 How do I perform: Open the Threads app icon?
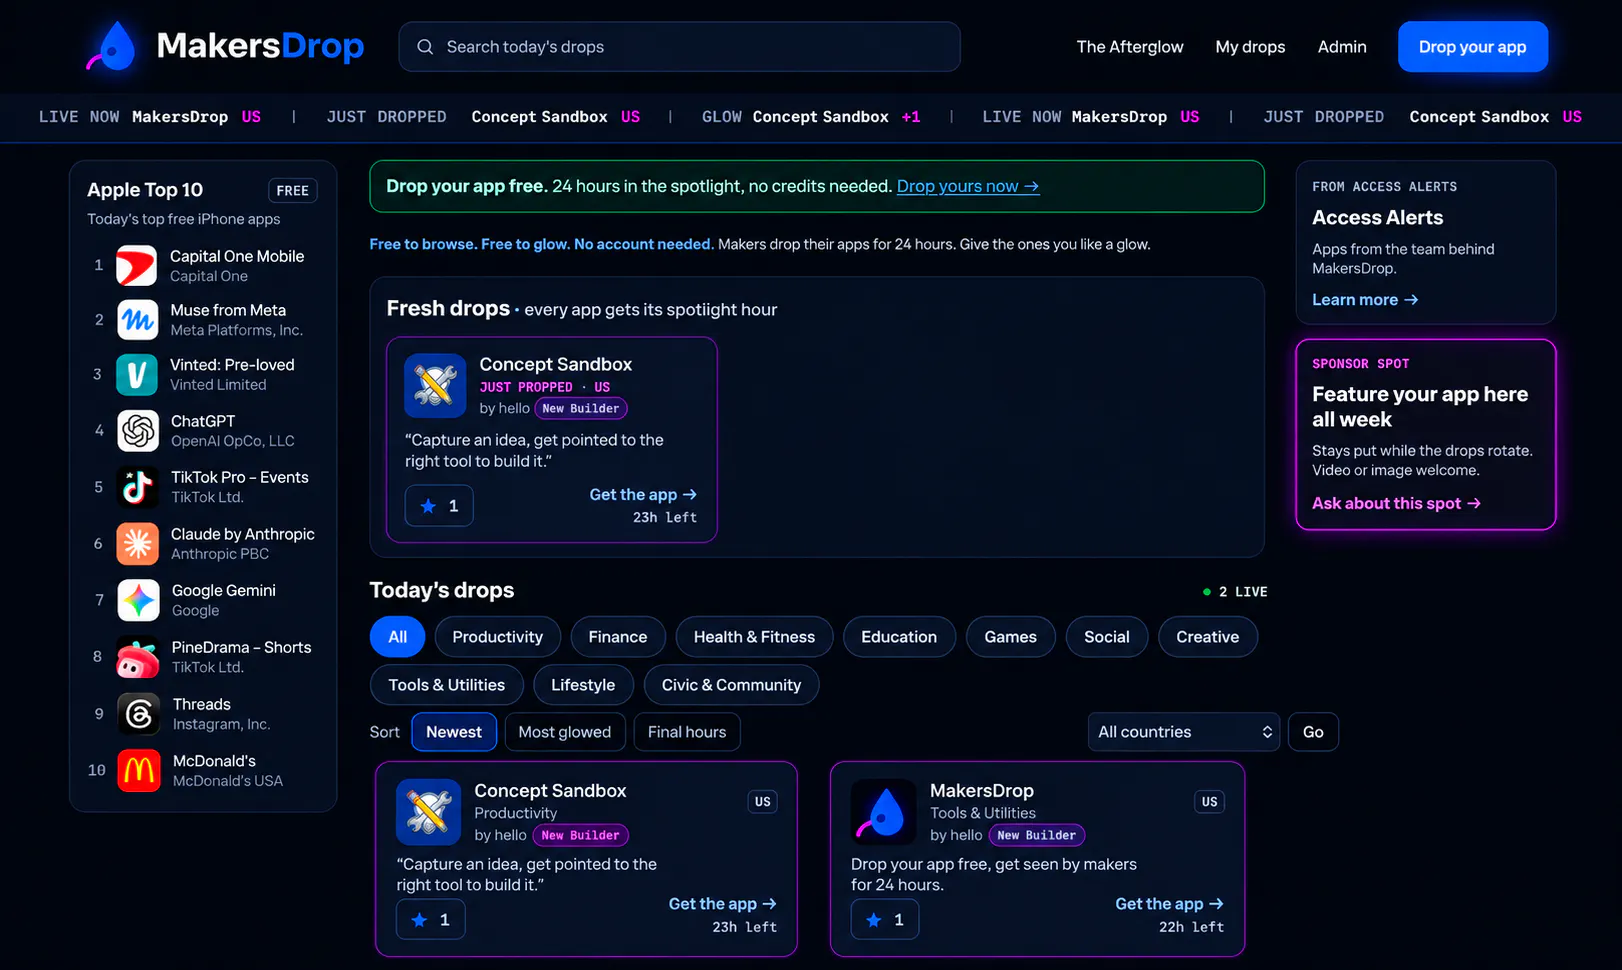click(139, 714)
